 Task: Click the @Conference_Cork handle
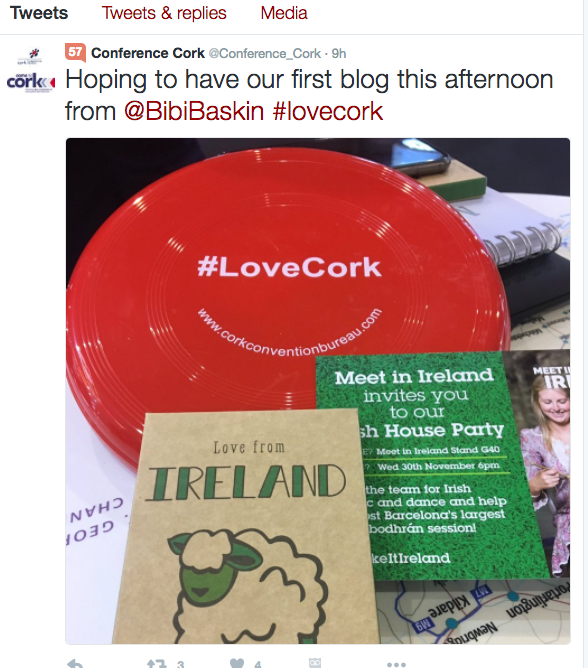coord(265,54)
